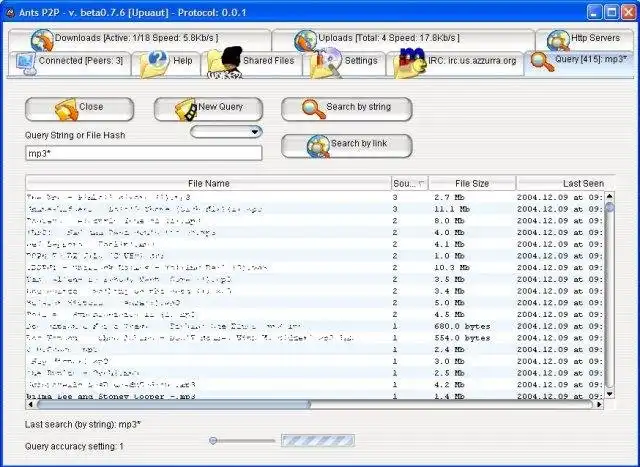This screenshot has height=467, width=640.
Task: Click Search by string button
Action: point(347,109)
